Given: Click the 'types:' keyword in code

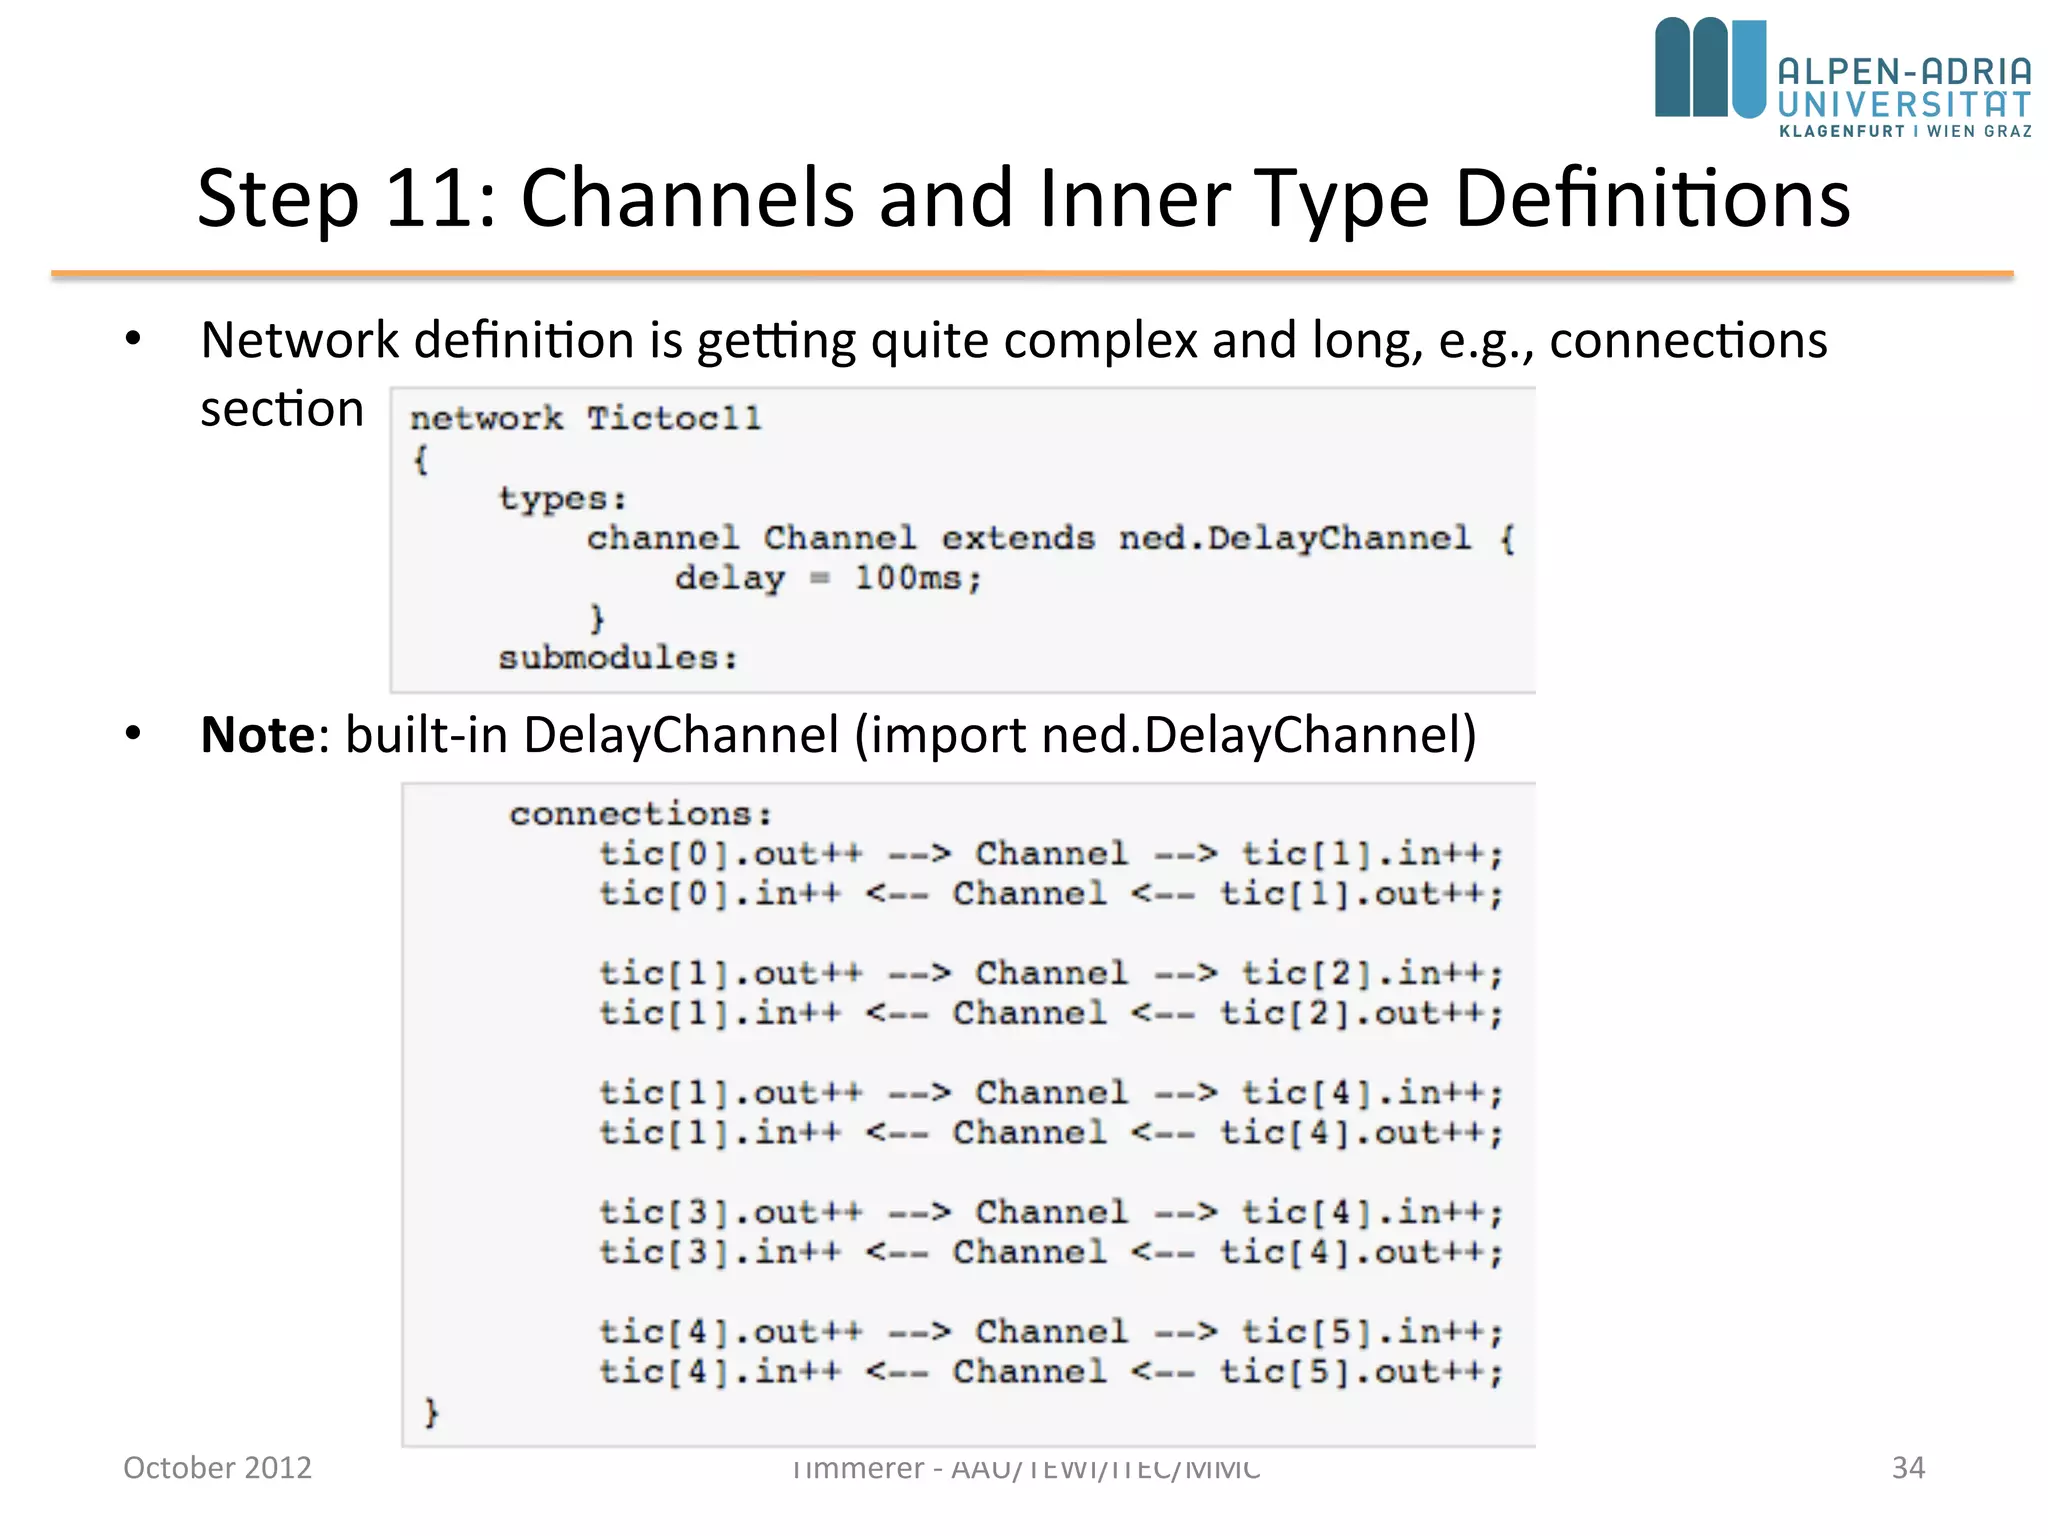Looking at the screenshot, I should (x=563, y=498).
